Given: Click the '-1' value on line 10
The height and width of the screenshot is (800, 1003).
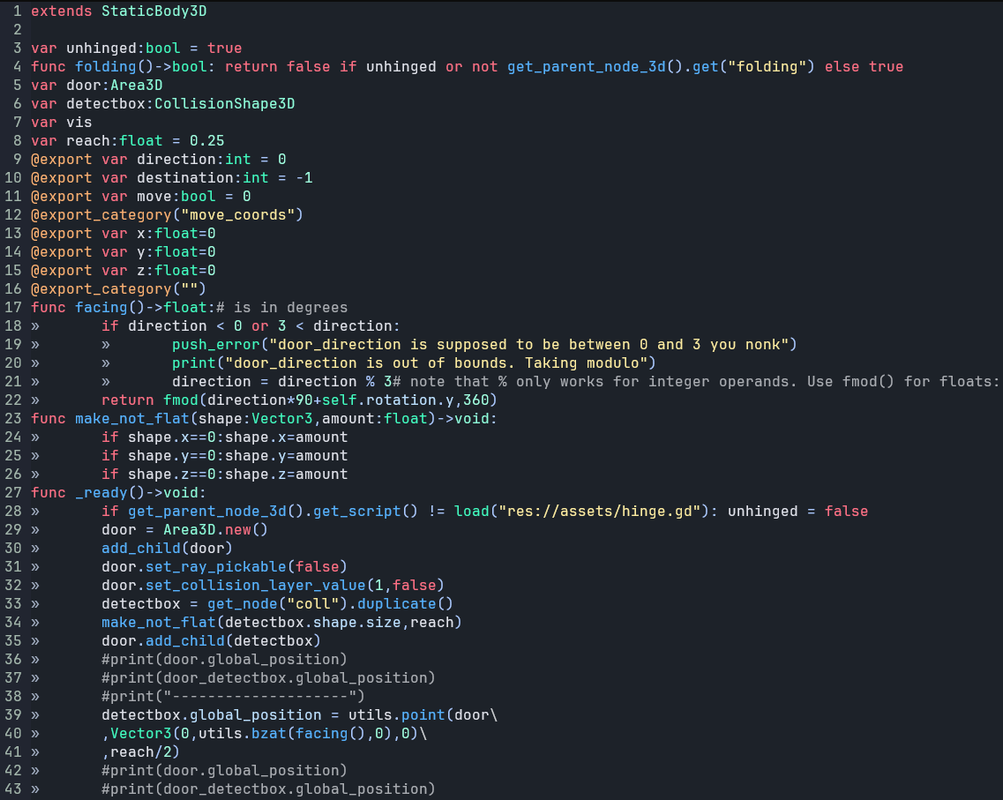Looking at the screenshot, I should 304,178.
